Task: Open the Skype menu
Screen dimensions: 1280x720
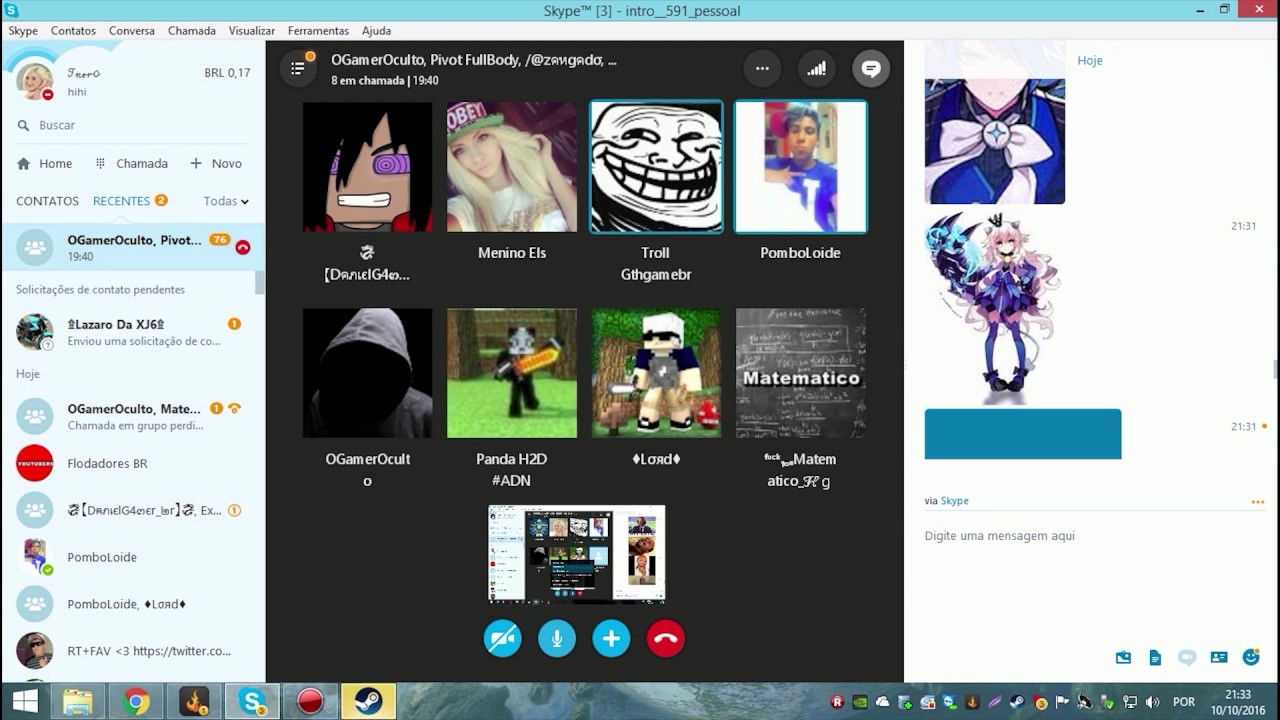Action: click(23, 31)
